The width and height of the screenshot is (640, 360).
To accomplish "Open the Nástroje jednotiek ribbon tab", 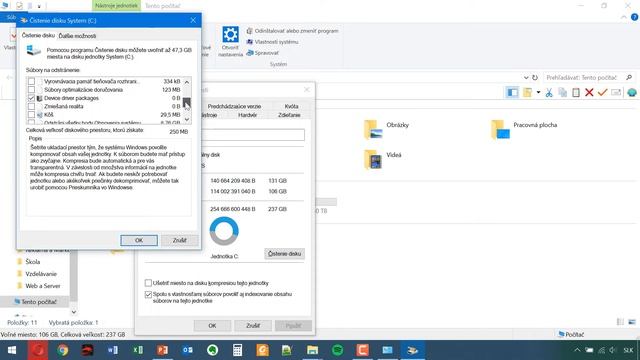I will 116,6.
